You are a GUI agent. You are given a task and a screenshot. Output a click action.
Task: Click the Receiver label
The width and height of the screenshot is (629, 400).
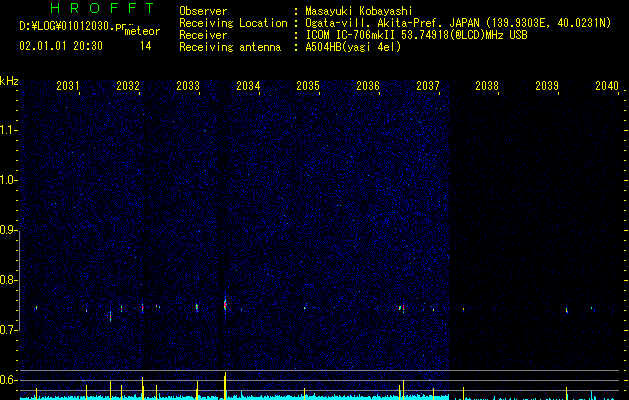203,35
